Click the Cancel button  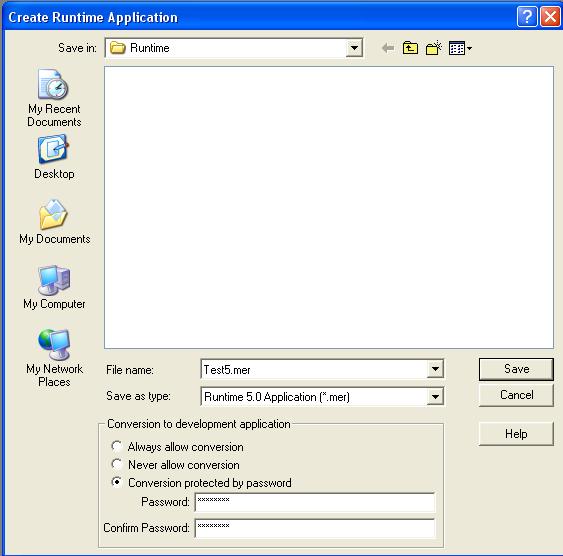[x=516, y=395]
